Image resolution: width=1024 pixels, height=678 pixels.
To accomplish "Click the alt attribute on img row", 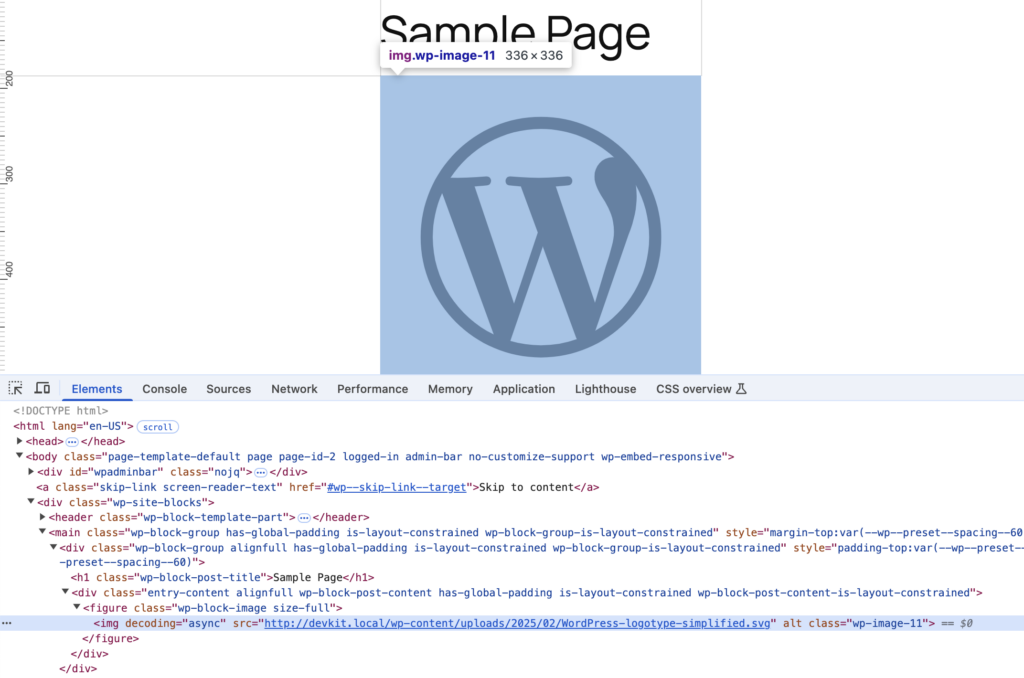I will (x=792, y=623).
